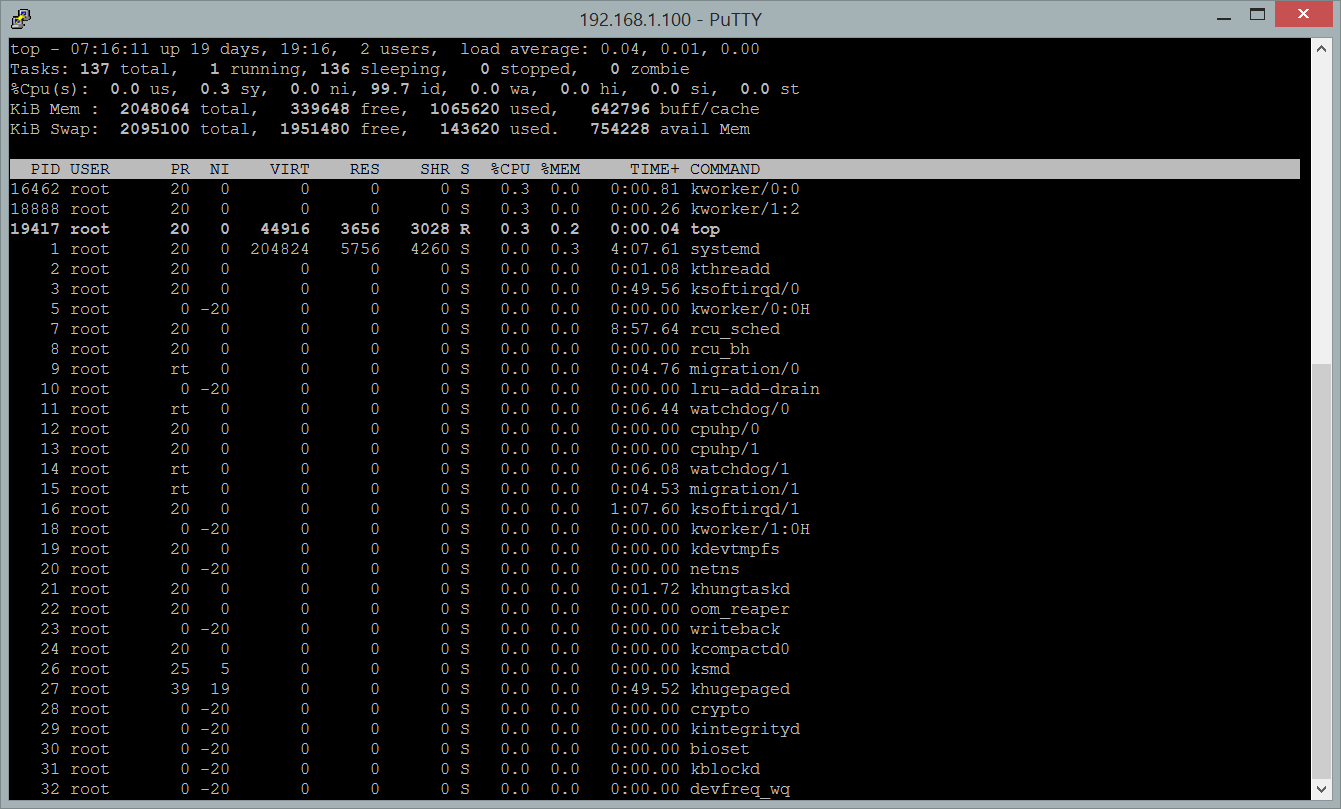Open the PuTTY system menu icon

coord(20,18)
